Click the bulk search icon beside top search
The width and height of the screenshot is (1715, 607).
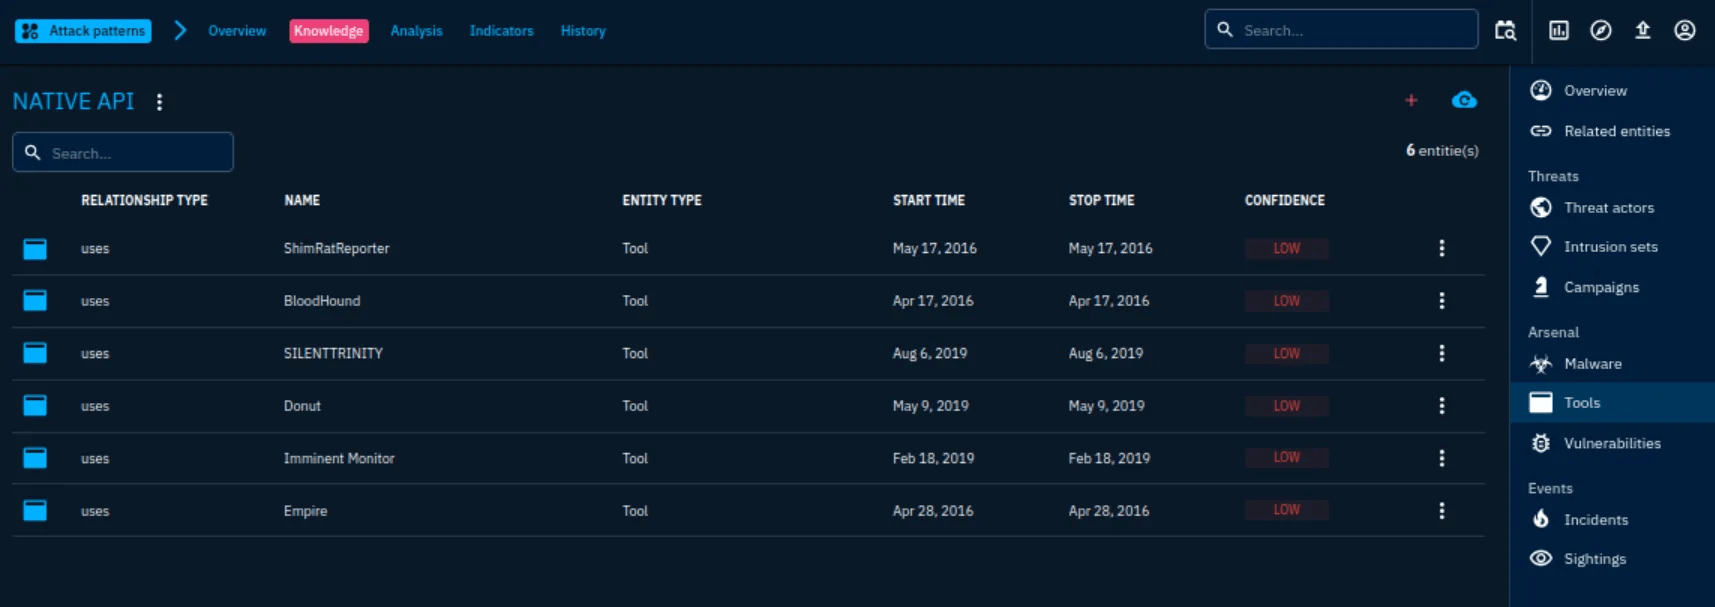(1505, 30)
